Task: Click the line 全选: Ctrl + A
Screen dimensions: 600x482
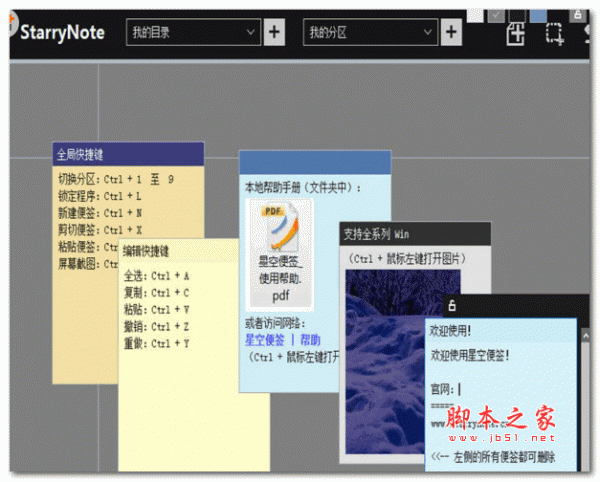Action: pos(157,275)
